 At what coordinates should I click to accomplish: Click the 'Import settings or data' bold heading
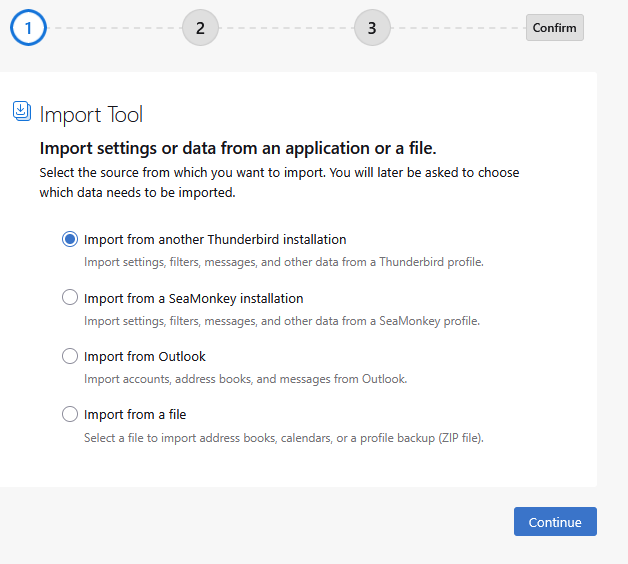pos(238,148)
